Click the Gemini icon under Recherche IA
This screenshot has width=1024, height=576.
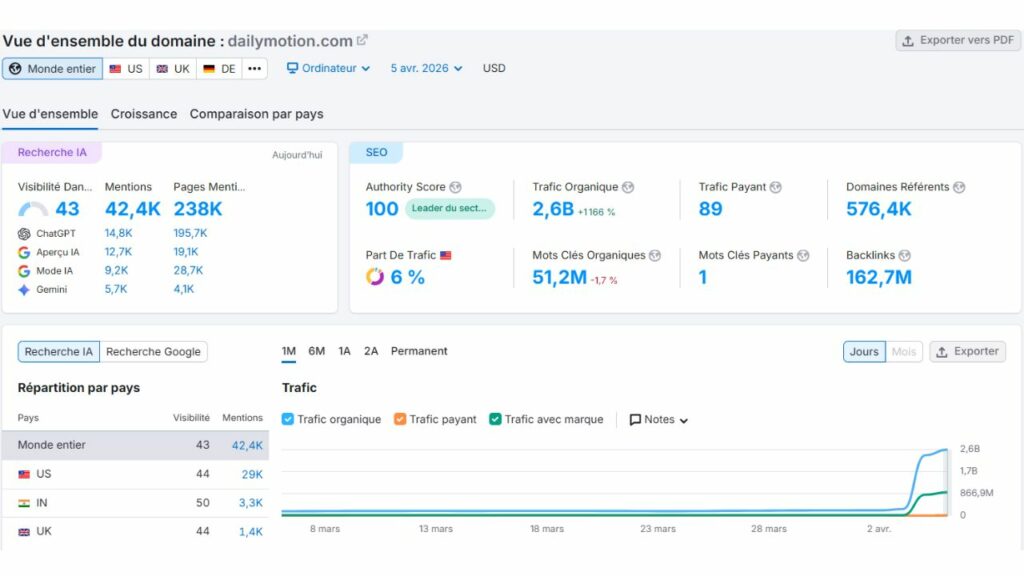pyautogui.click(x=23, y=288)
